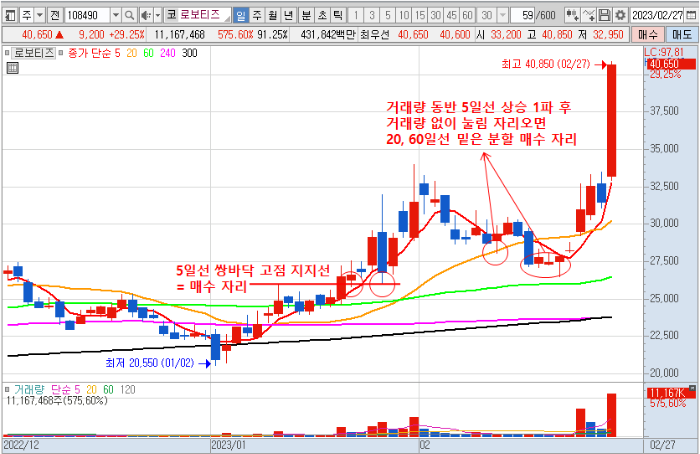
Task: Click the small button above volume axis
Action: pos(692,387)
